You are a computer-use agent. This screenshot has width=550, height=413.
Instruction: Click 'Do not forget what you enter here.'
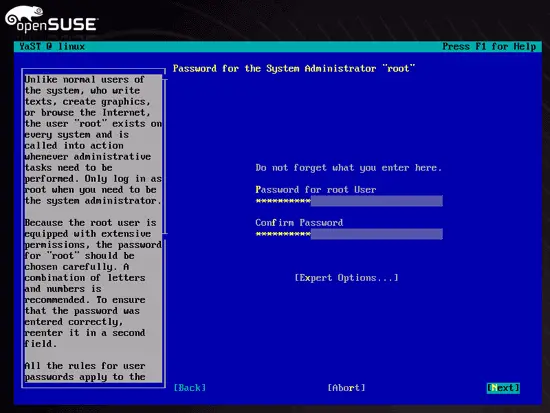pos(348,168)
